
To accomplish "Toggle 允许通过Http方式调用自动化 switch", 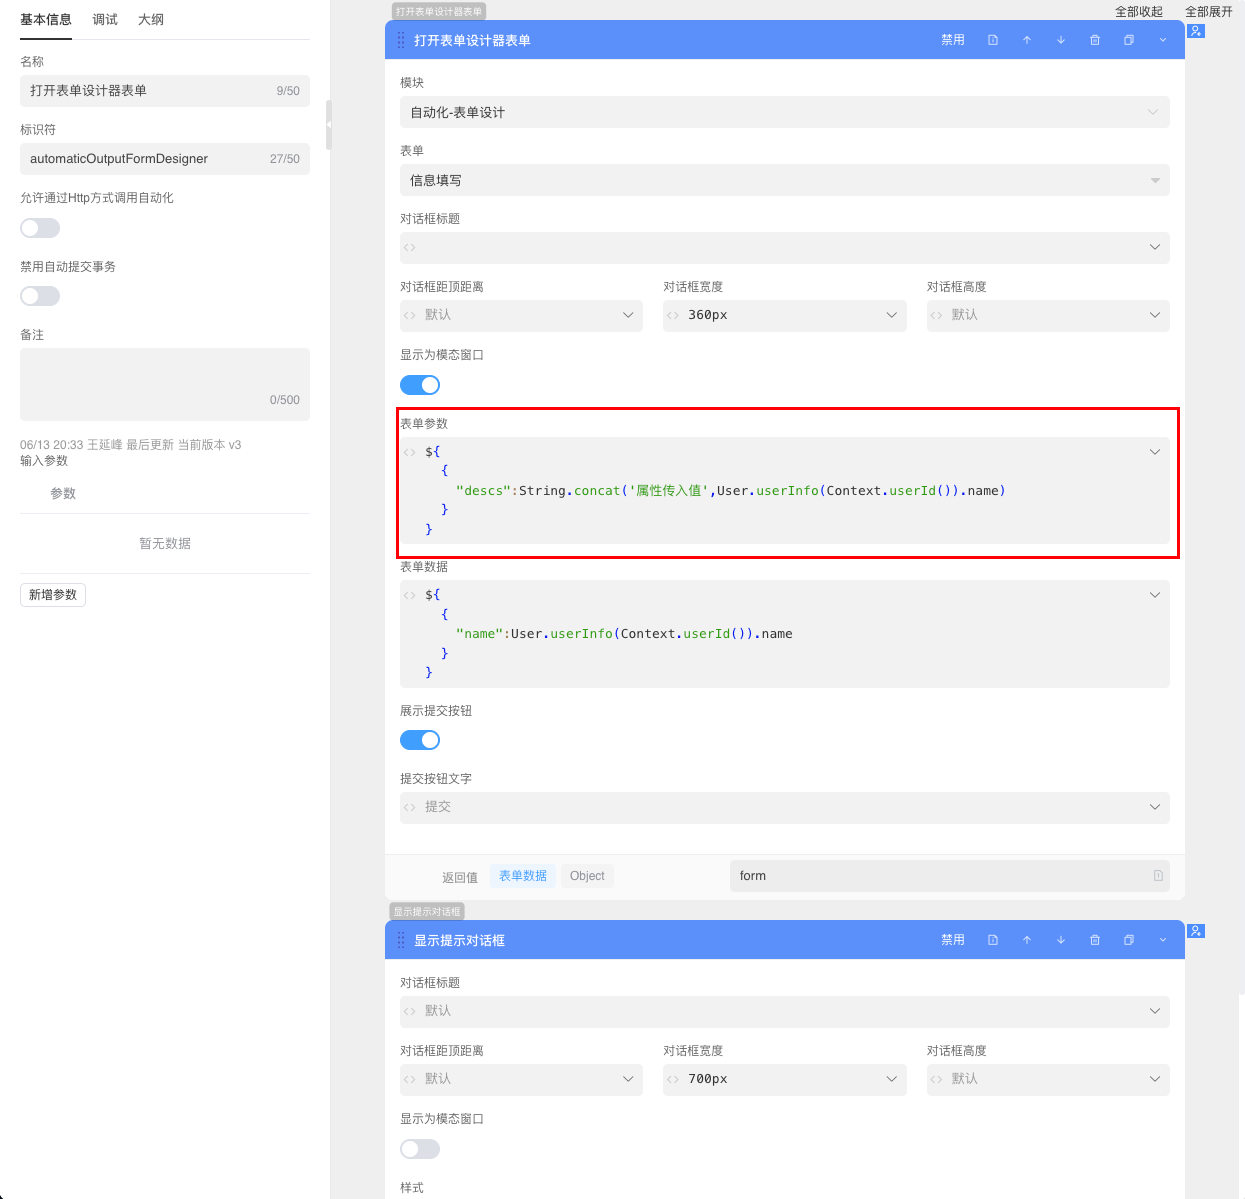I will click(40, 228).
